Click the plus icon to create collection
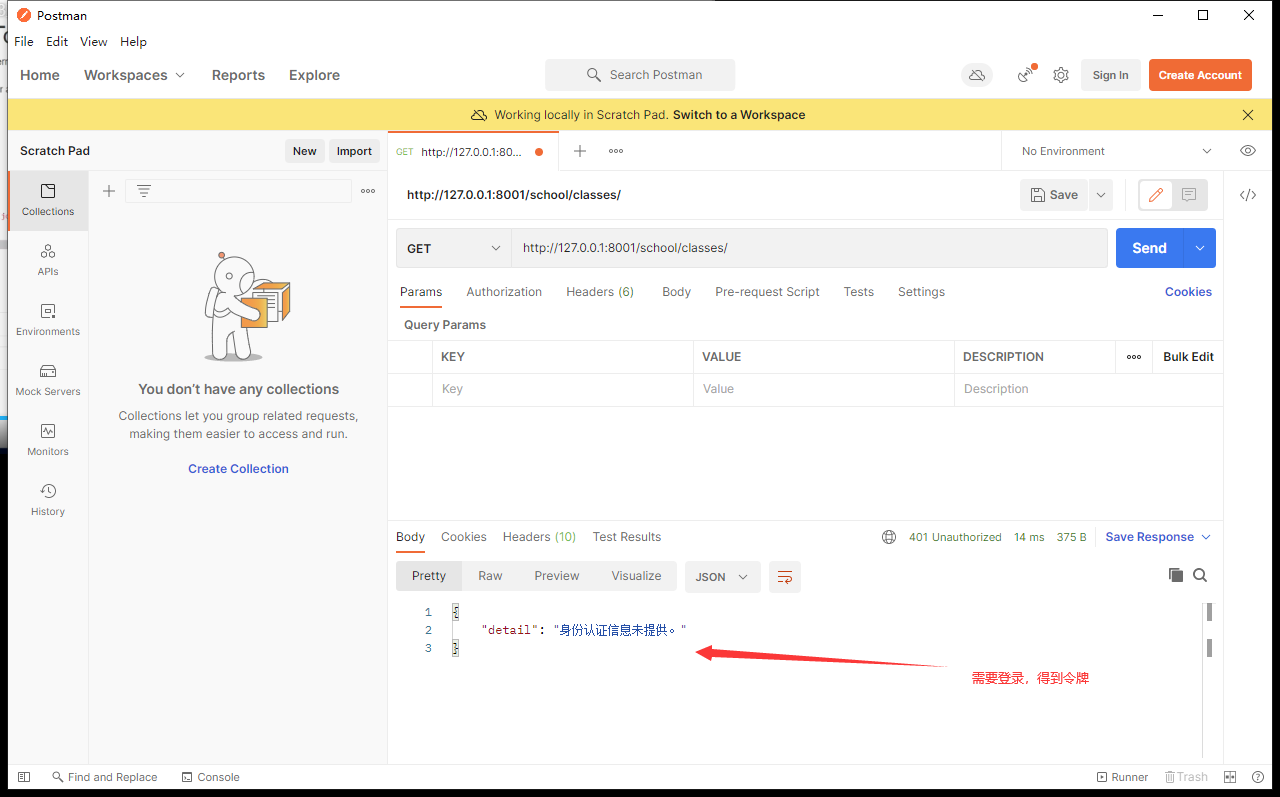Screen dimensions: 1280x797 pyautogui.click(x=109, y=191)
